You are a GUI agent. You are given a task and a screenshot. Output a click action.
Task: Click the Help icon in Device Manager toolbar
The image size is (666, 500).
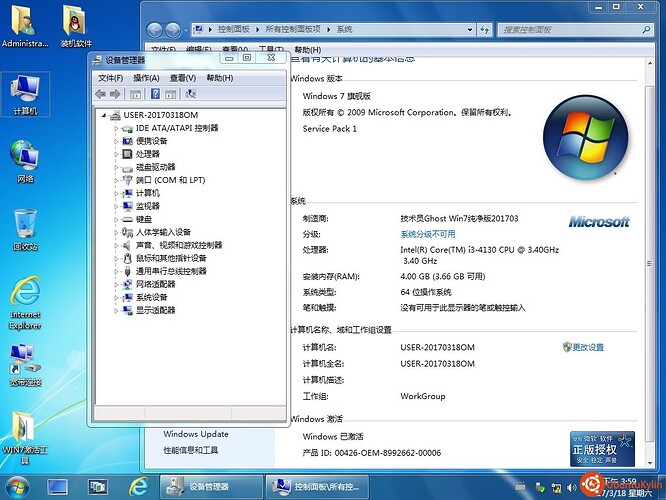coord(155,94)
